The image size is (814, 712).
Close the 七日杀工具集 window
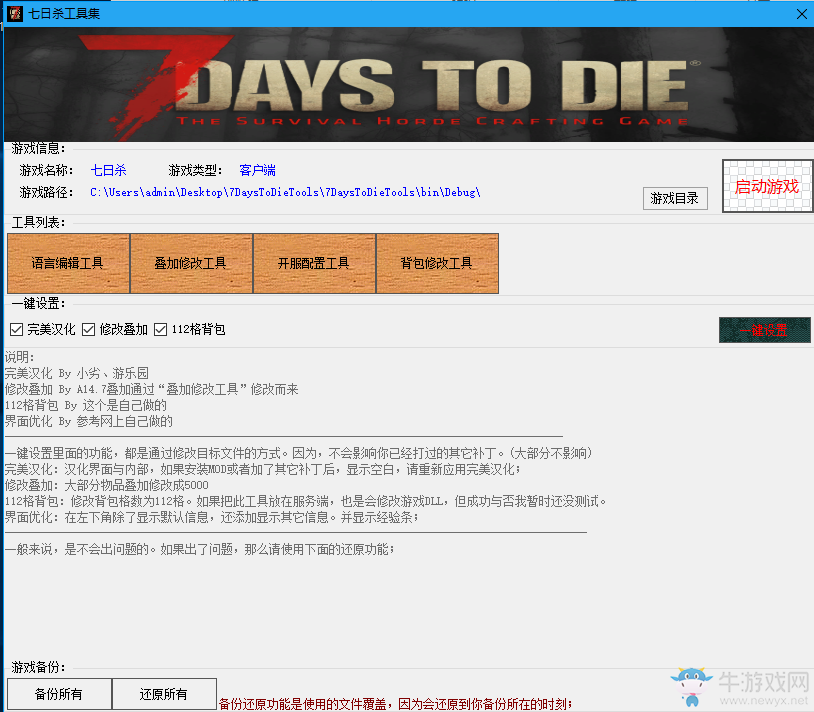[x=802, y=14]
